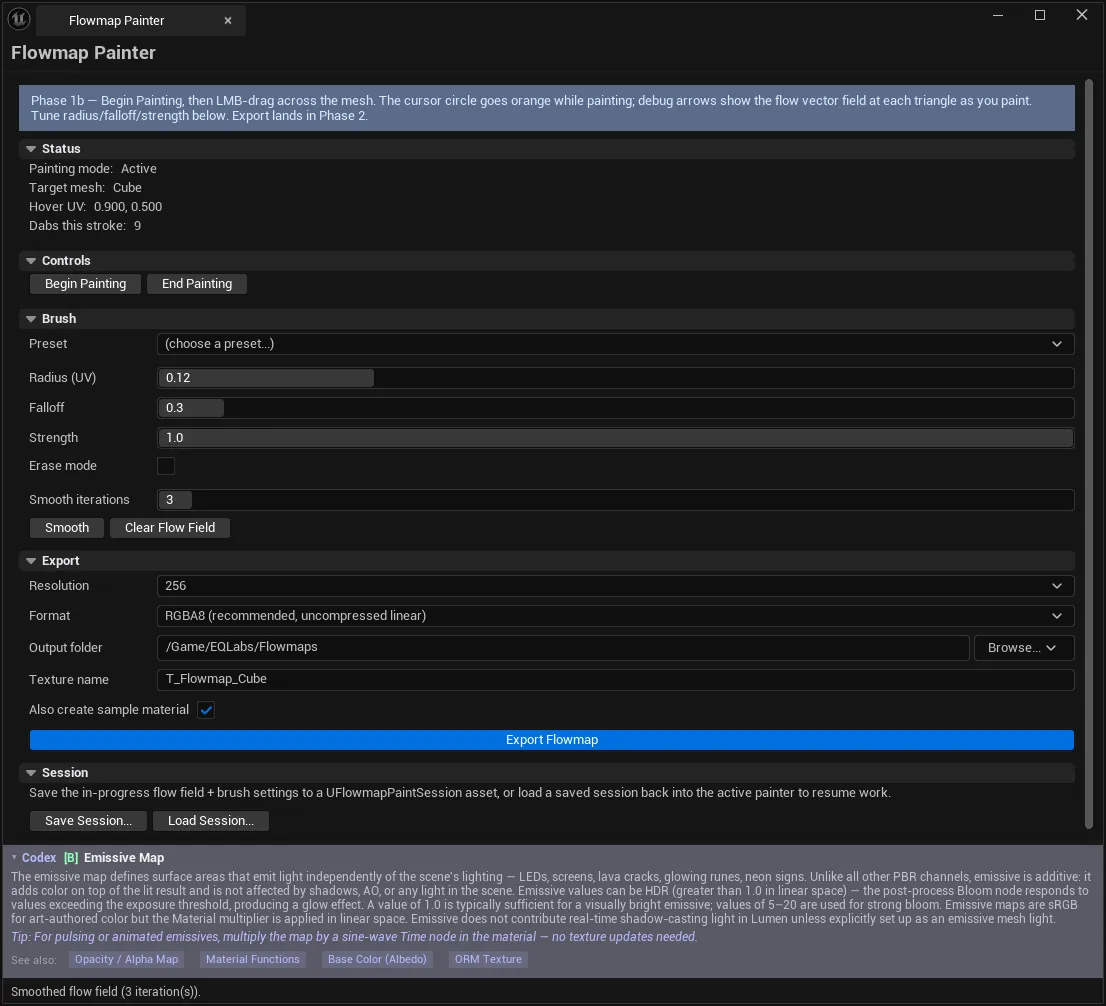The image size is (1106, 1006).
Task: Click the Begin Painting button
Action: 85,284
